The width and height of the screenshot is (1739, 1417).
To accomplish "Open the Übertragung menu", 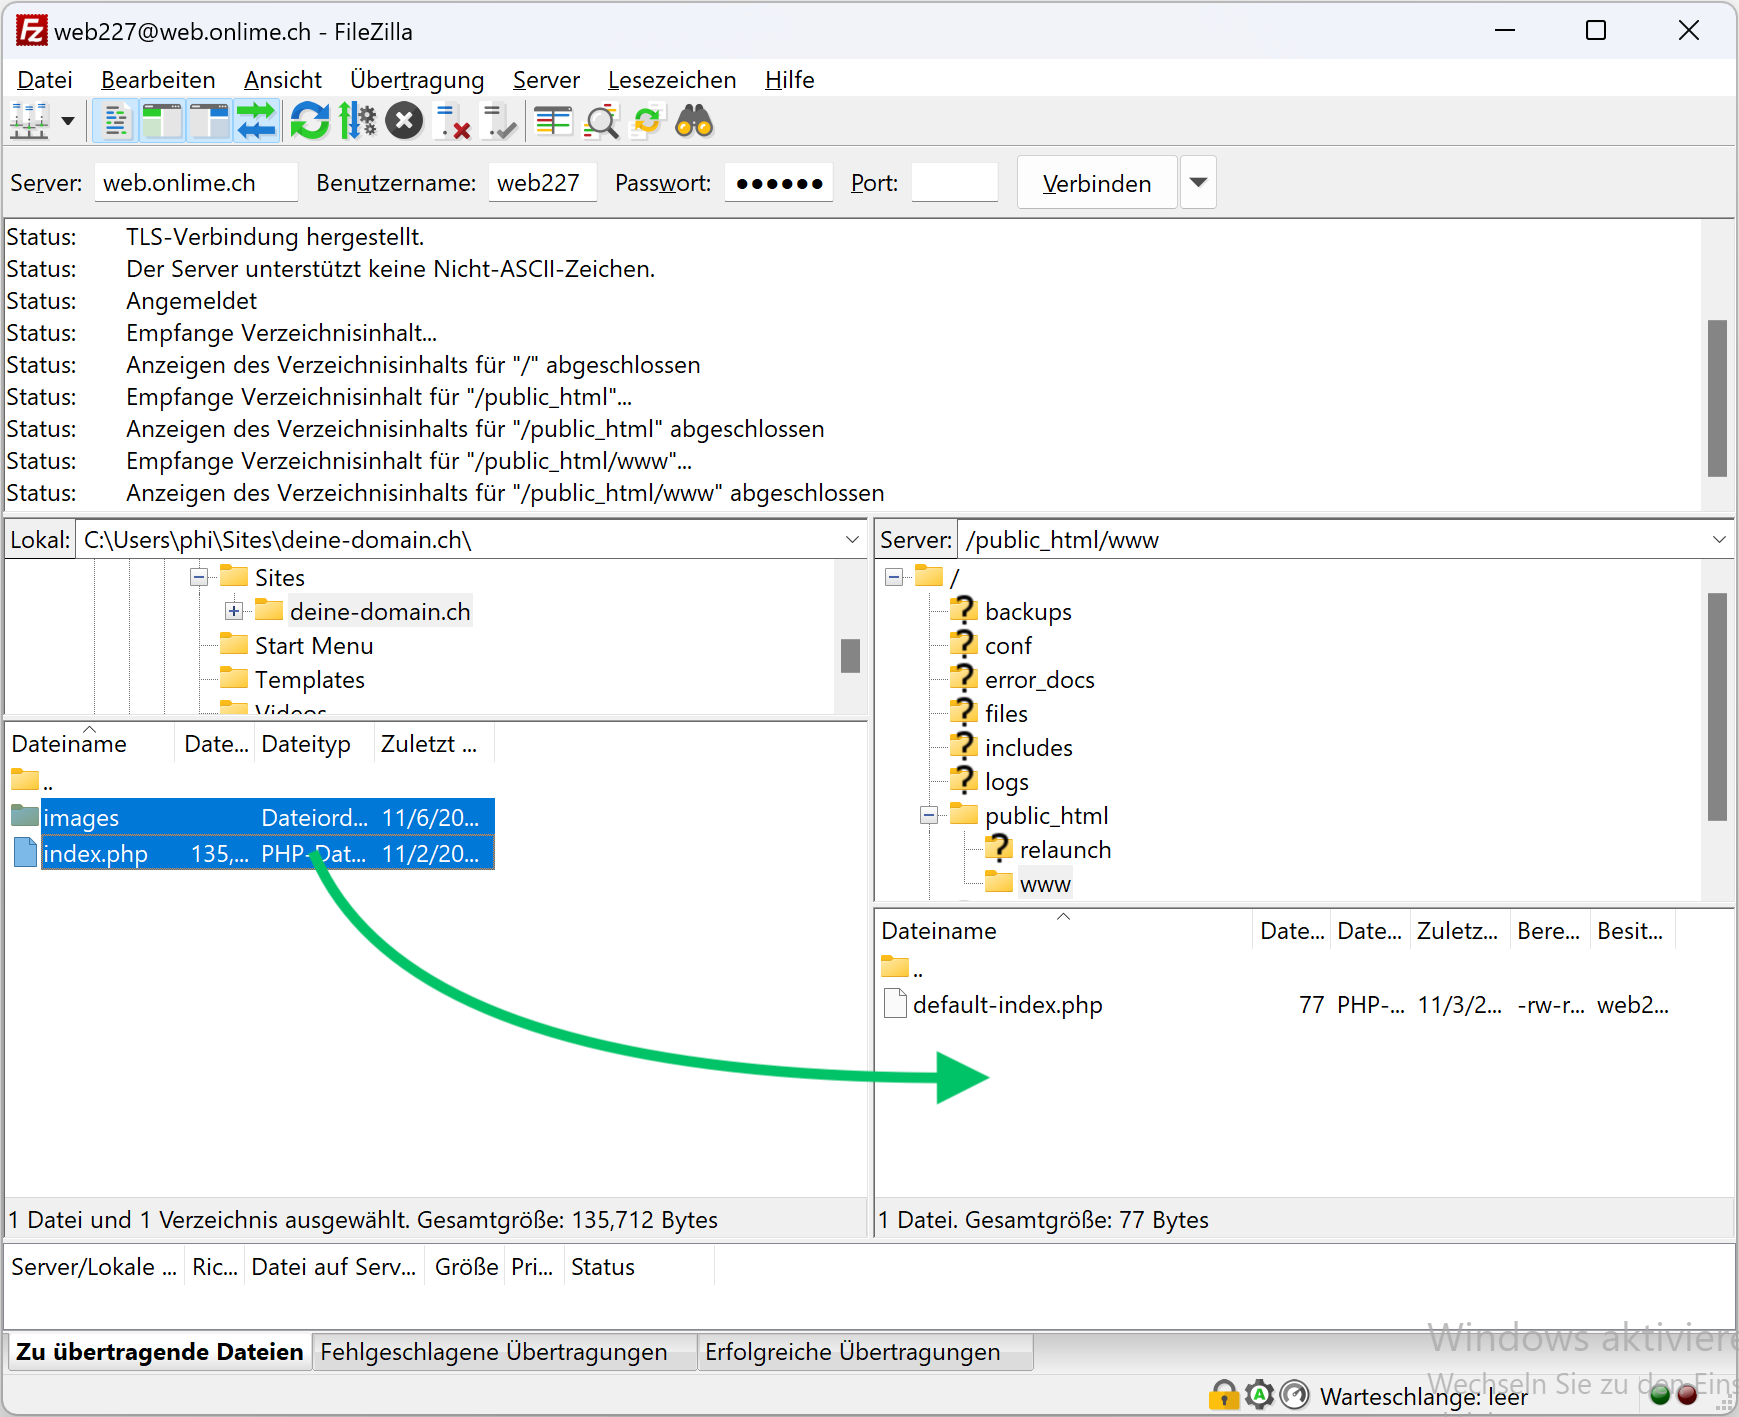I will [x=417, y=80].
